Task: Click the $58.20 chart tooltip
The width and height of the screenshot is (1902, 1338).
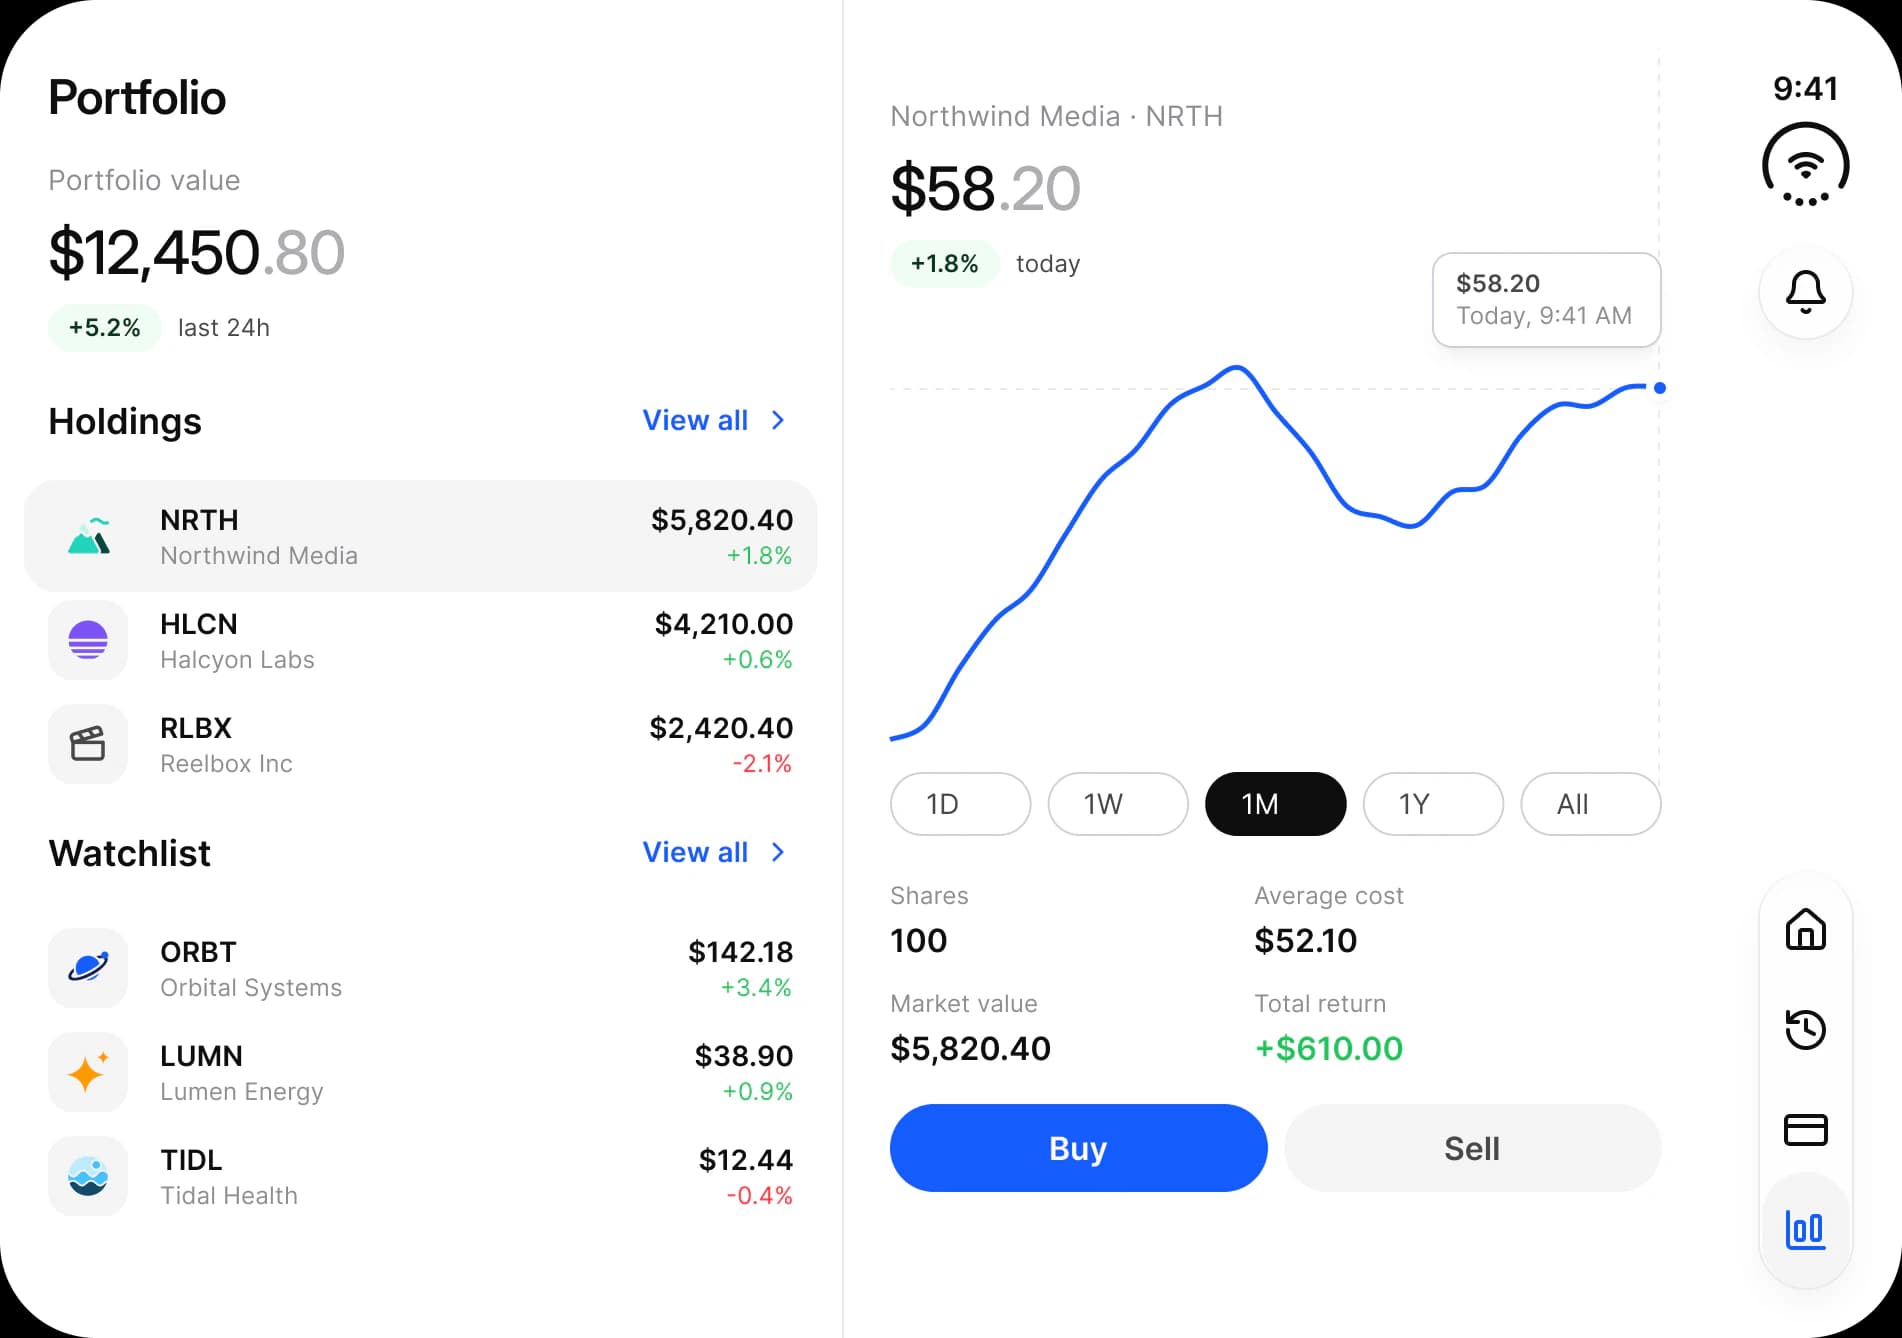Action: click(x=1547, y=300)
